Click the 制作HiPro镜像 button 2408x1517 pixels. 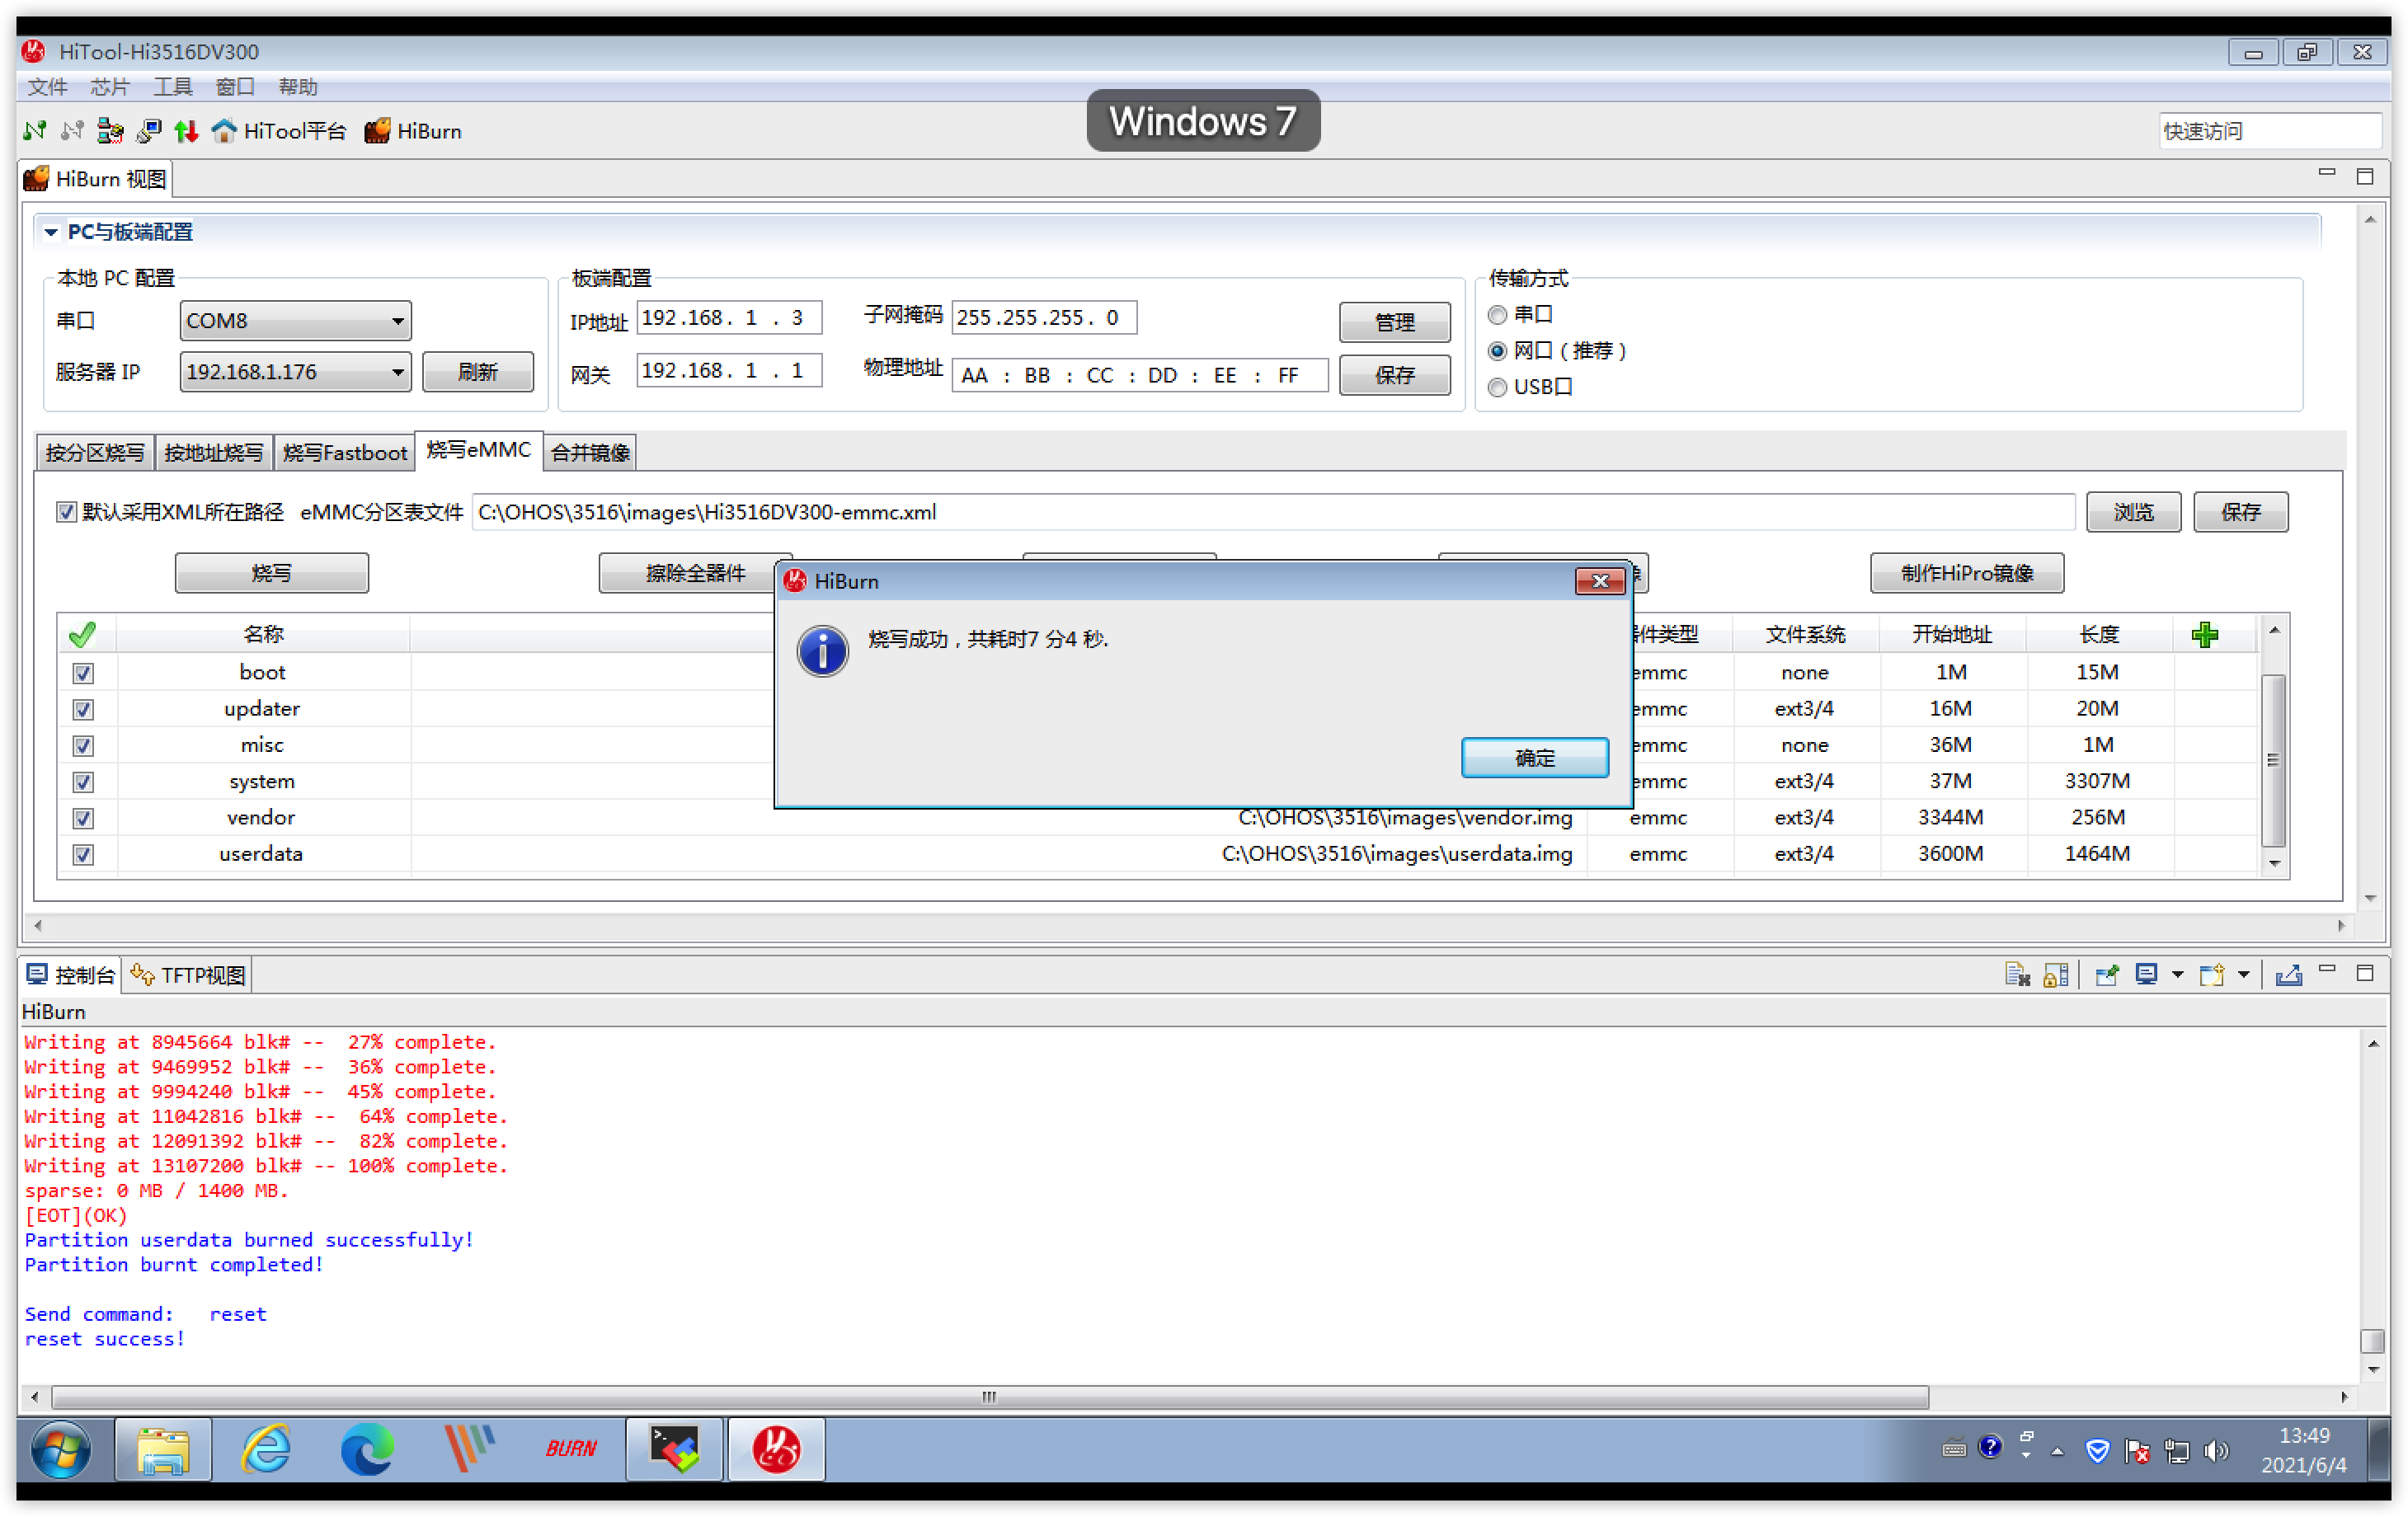[1966, 573]
